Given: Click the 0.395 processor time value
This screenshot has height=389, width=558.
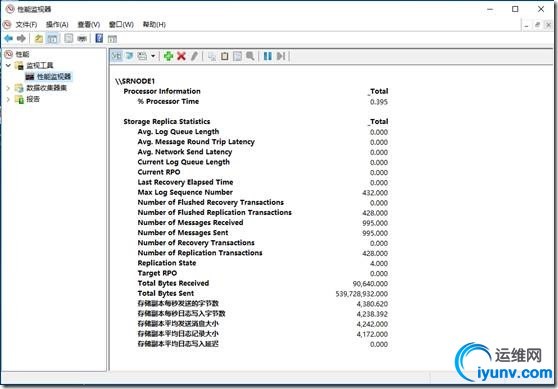Looking at the screenshot, I should pyautogui.click(x=379, y=102).
